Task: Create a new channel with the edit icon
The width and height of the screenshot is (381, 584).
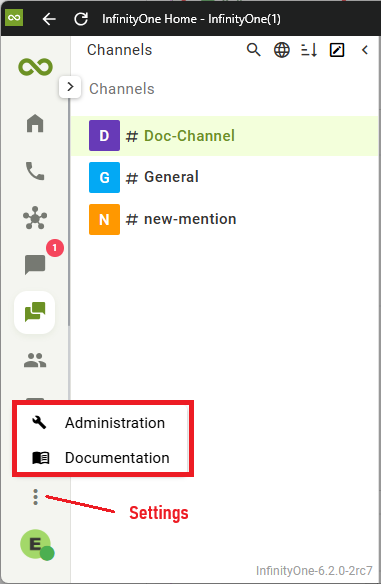Action: coord(337,50)
